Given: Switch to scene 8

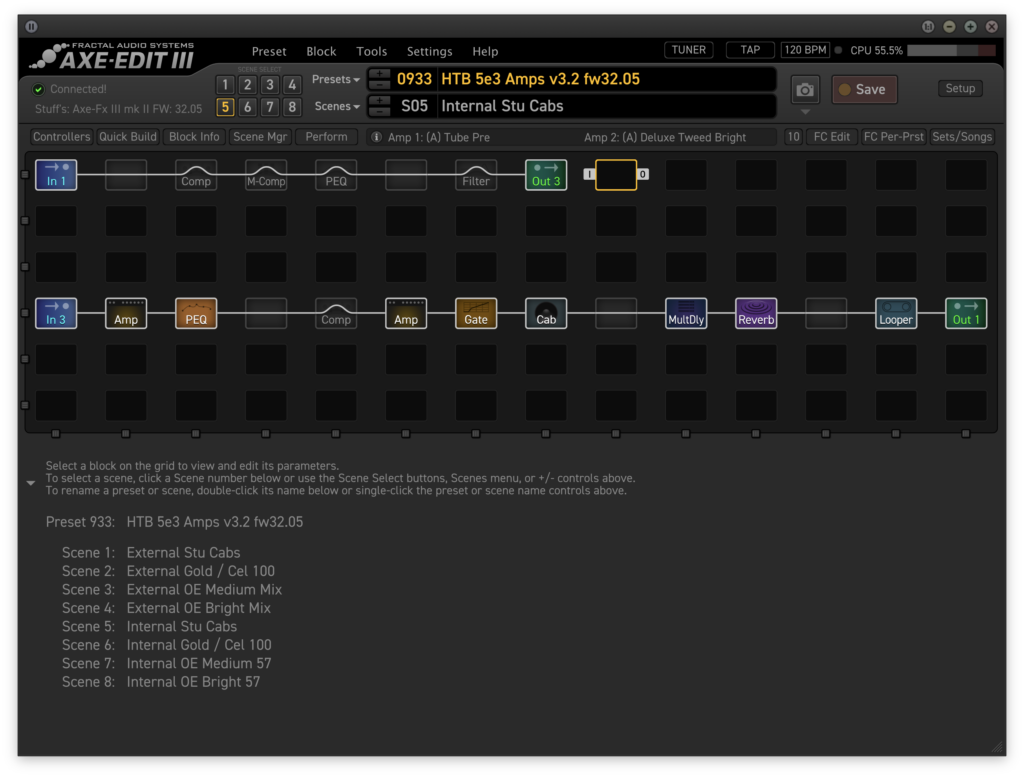Looking at the screenshot, I should (x=292, y=107).
